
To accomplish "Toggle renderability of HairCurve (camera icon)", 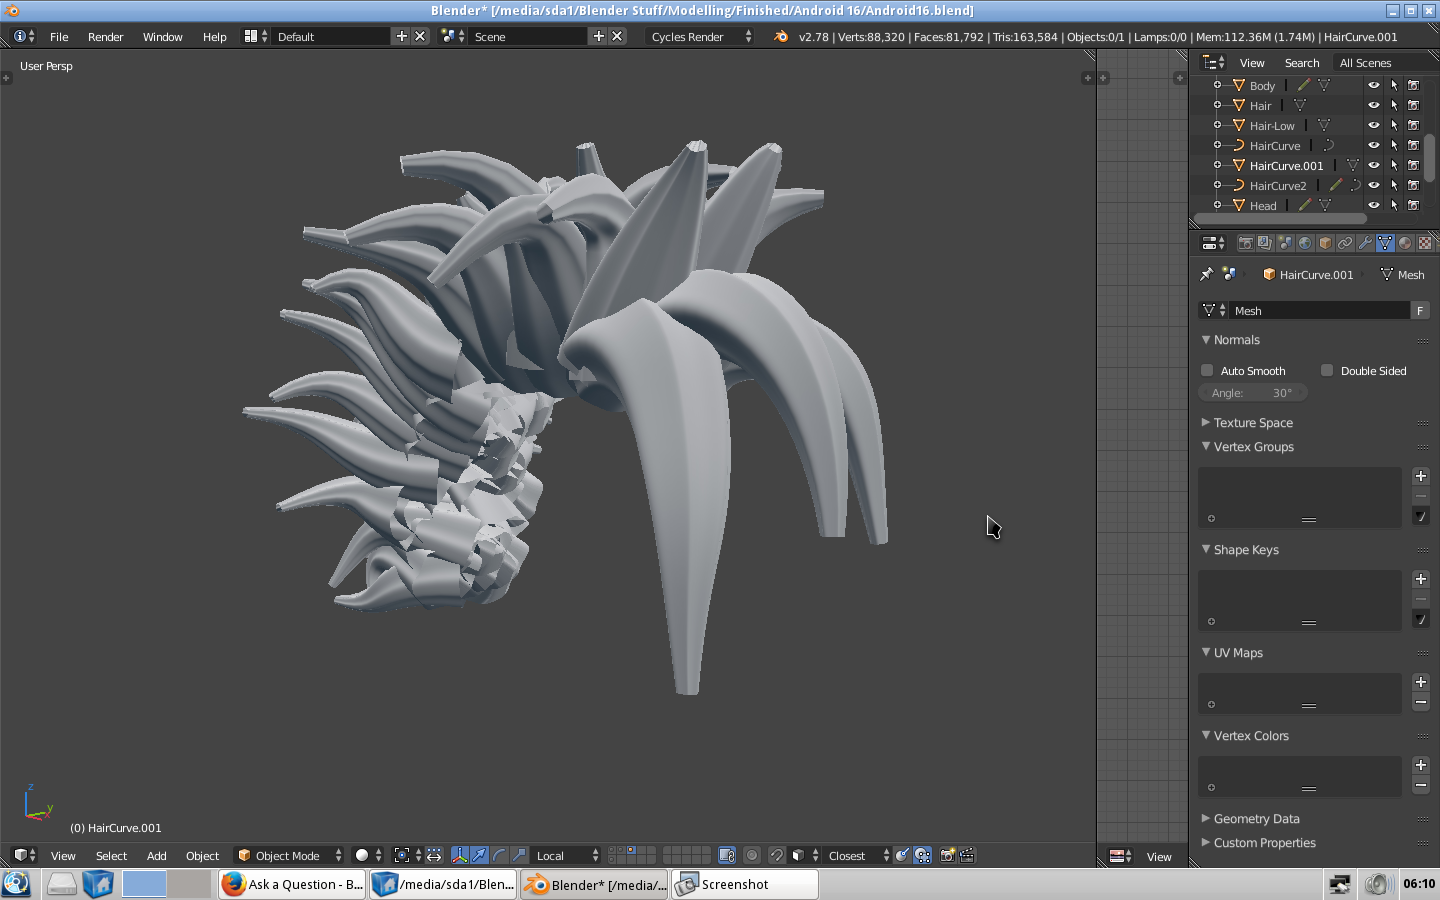I will click(1414, 145).
